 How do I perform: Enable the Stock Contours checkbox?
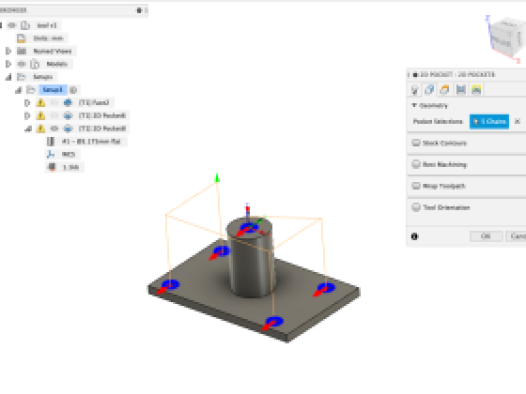[x=416, y=143]
